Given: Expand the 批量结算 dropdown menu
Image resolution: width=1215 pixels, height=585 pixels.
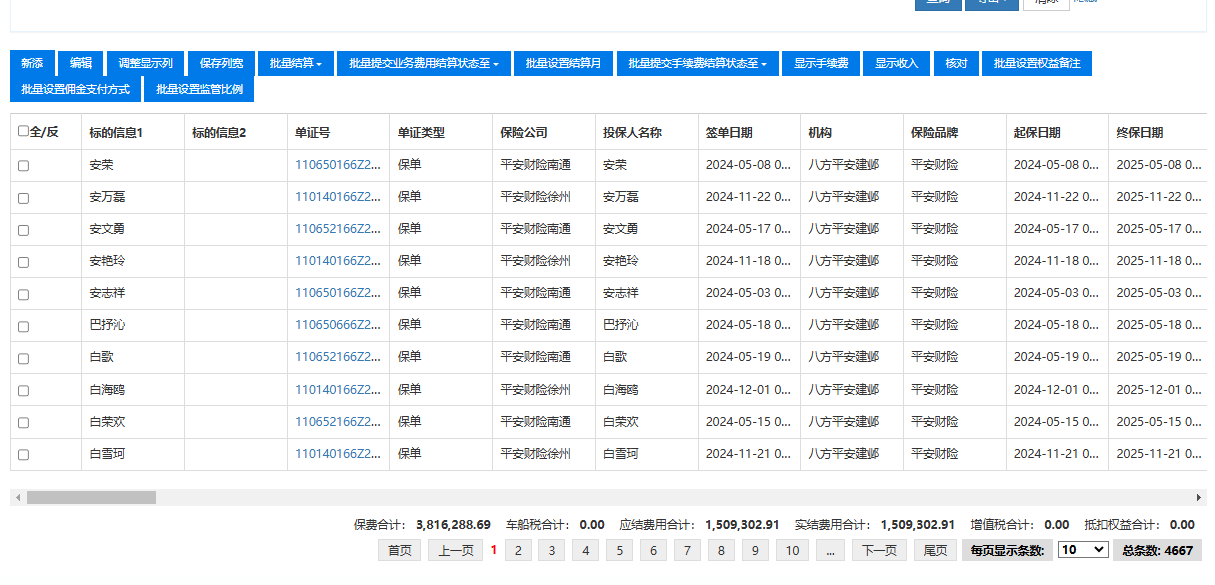Looking at the screenshot, I should tap(295, 63).
